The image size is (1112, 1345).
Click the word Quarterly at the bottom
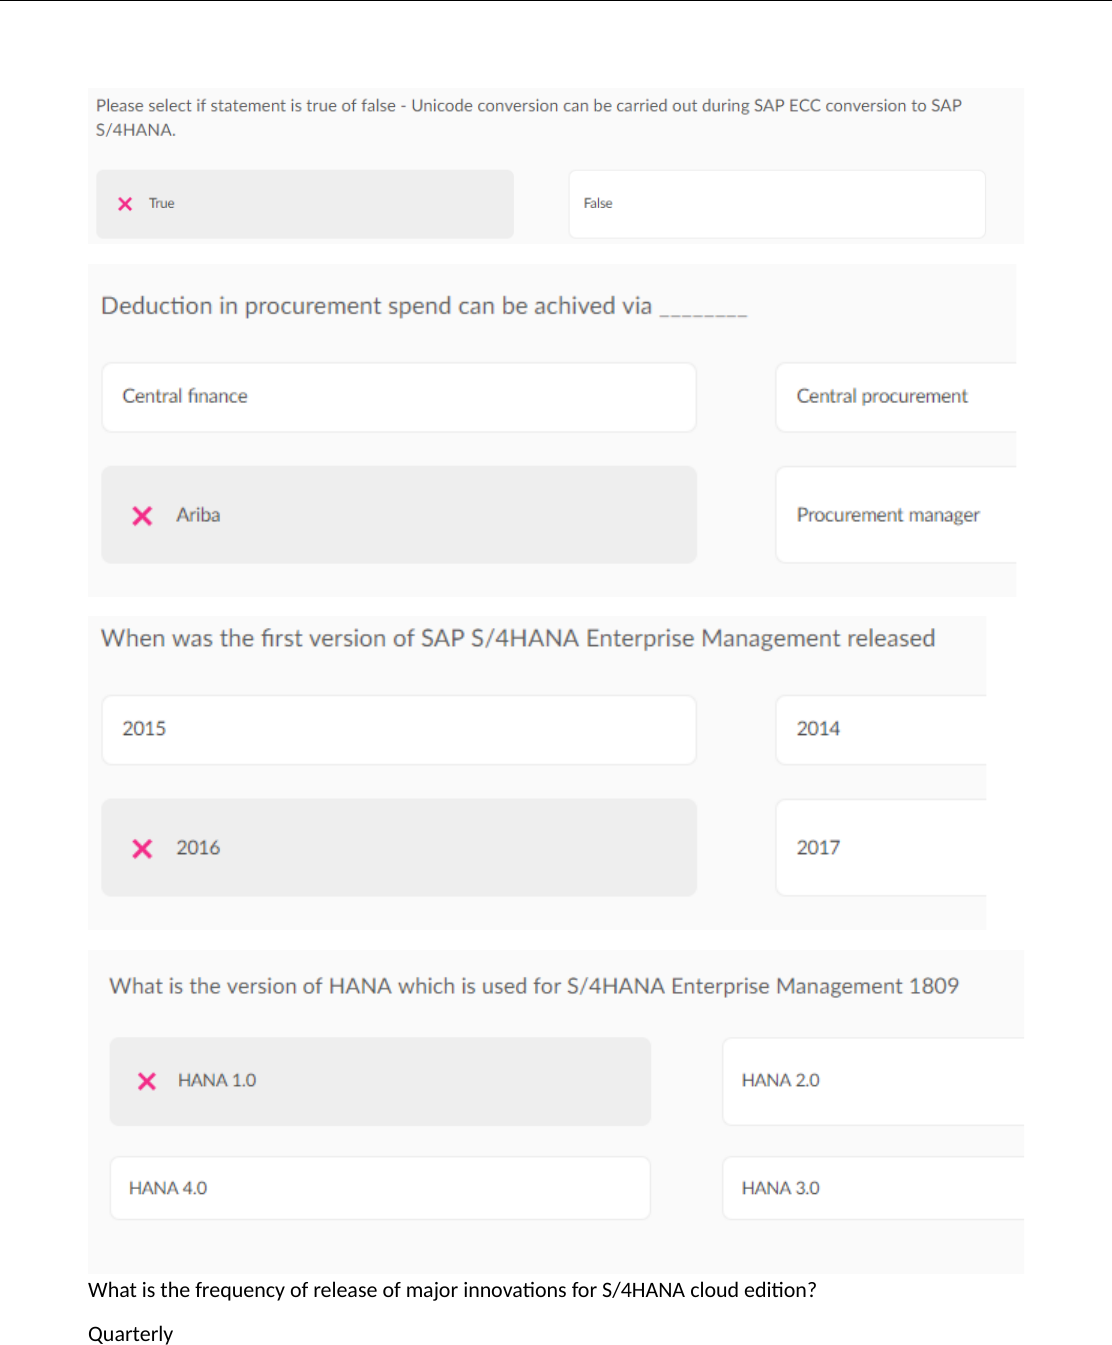pyautogui.click(x=130, y=1334)
